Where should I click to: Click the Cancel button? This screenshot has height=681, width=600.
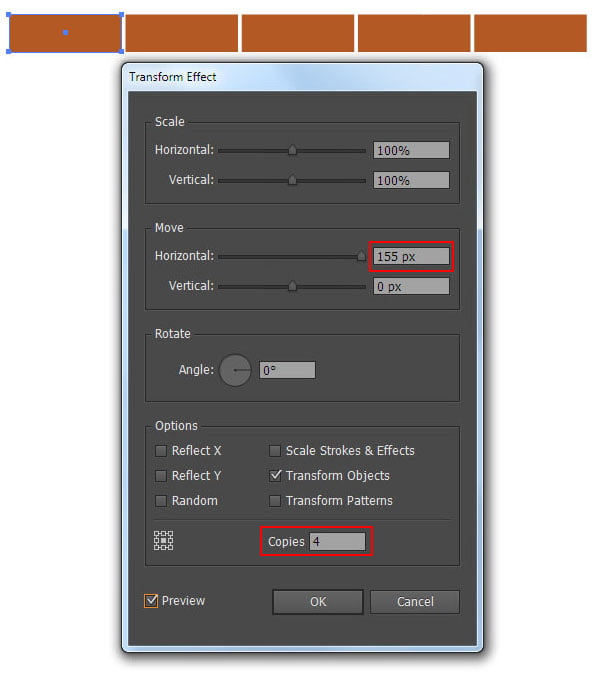pos(415,602)
